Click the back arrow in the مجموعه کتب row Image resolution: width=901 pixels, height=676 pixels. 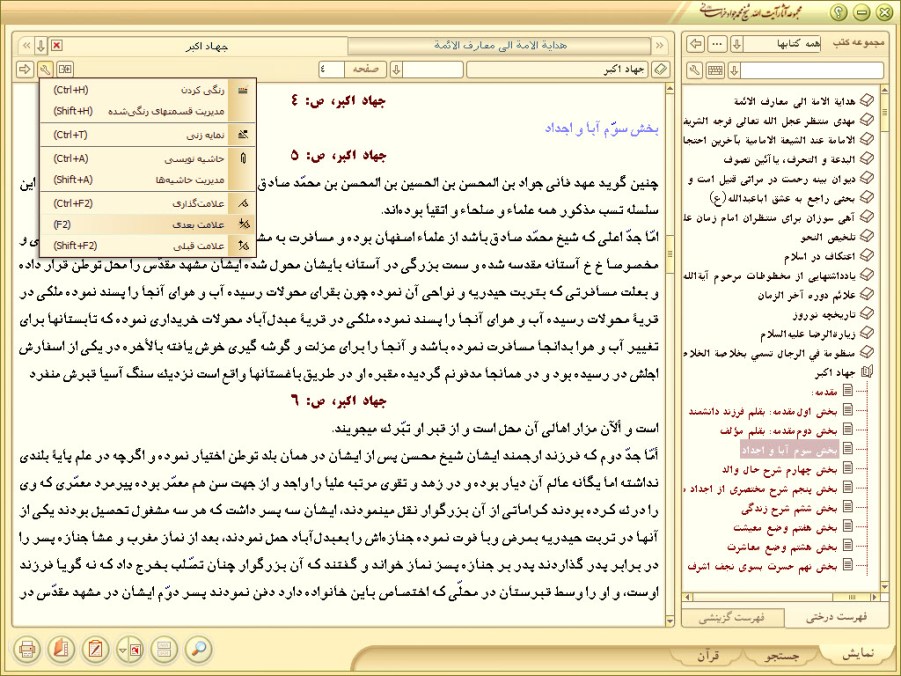pyautogui.click(x=696, y=44)
